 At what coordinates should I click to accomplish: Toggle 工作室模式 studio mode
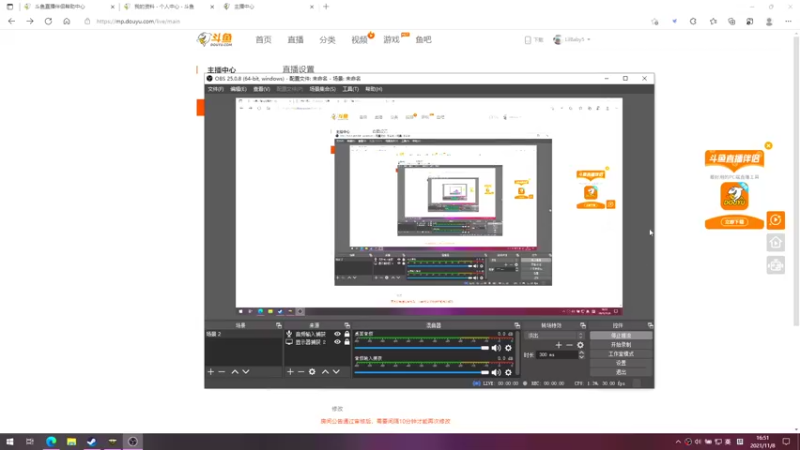tap(621, 354)
